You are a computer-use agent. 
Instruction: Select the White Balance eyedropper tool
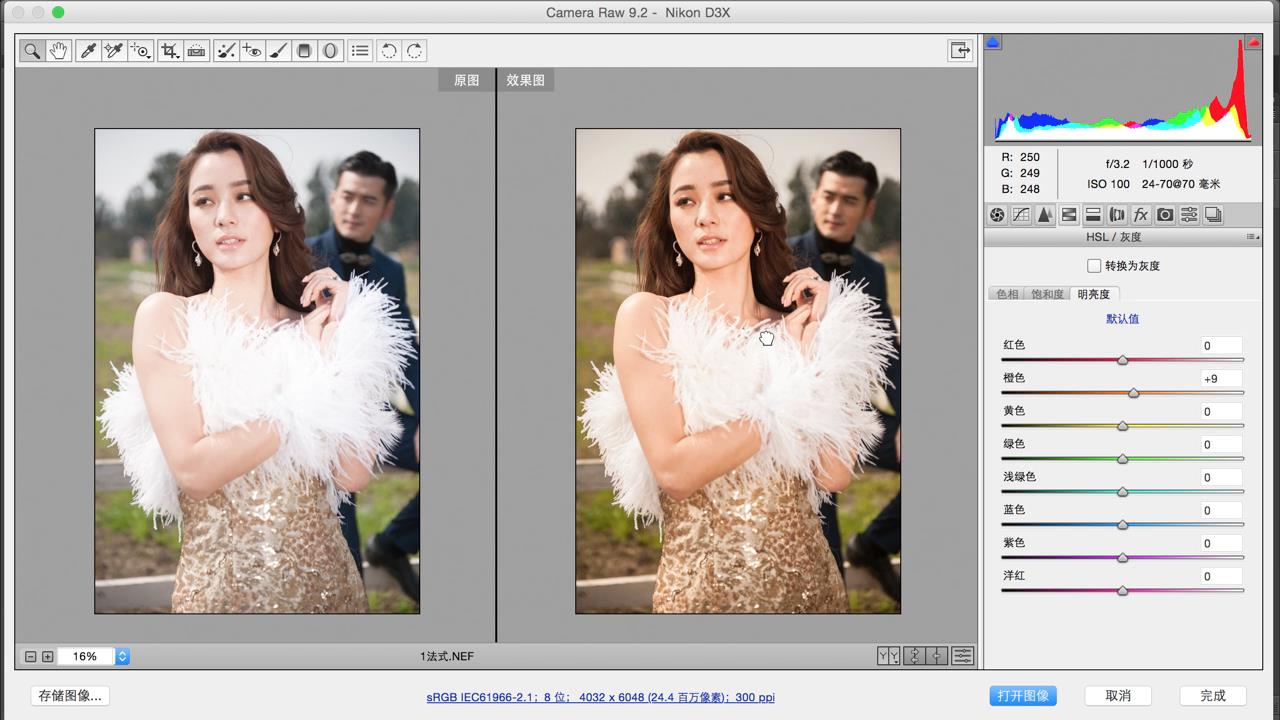pos(88,51)
